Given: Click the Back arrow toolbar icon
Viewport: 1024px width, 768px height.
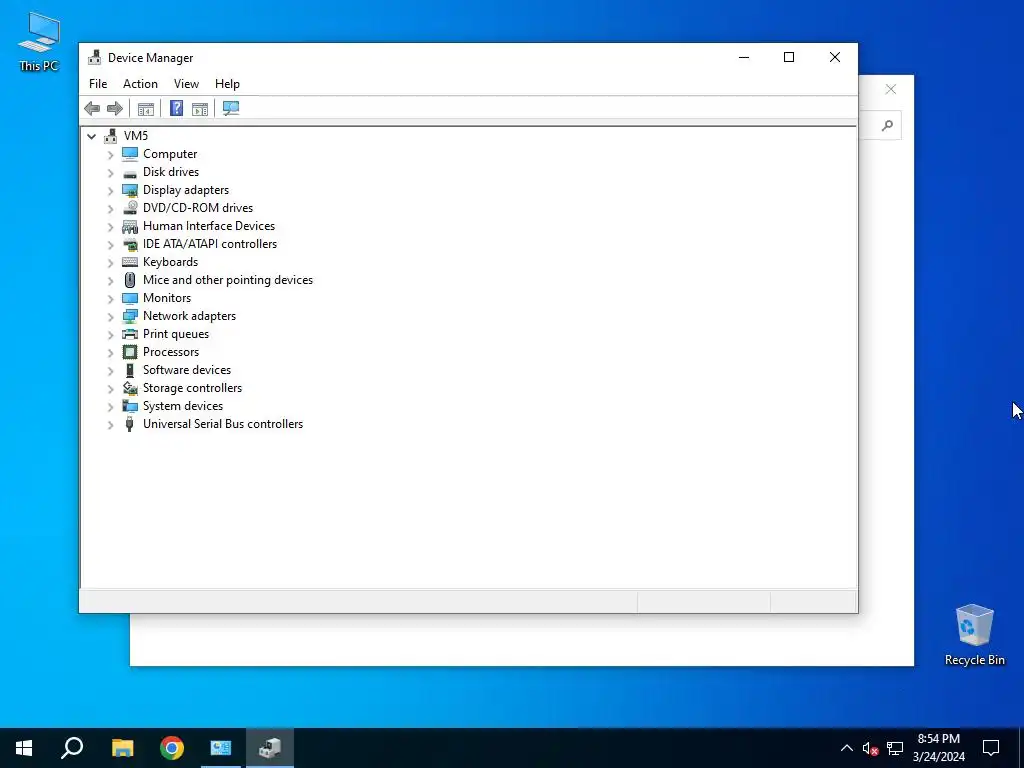Looking at the screenshot, I should tap(92, 108).
